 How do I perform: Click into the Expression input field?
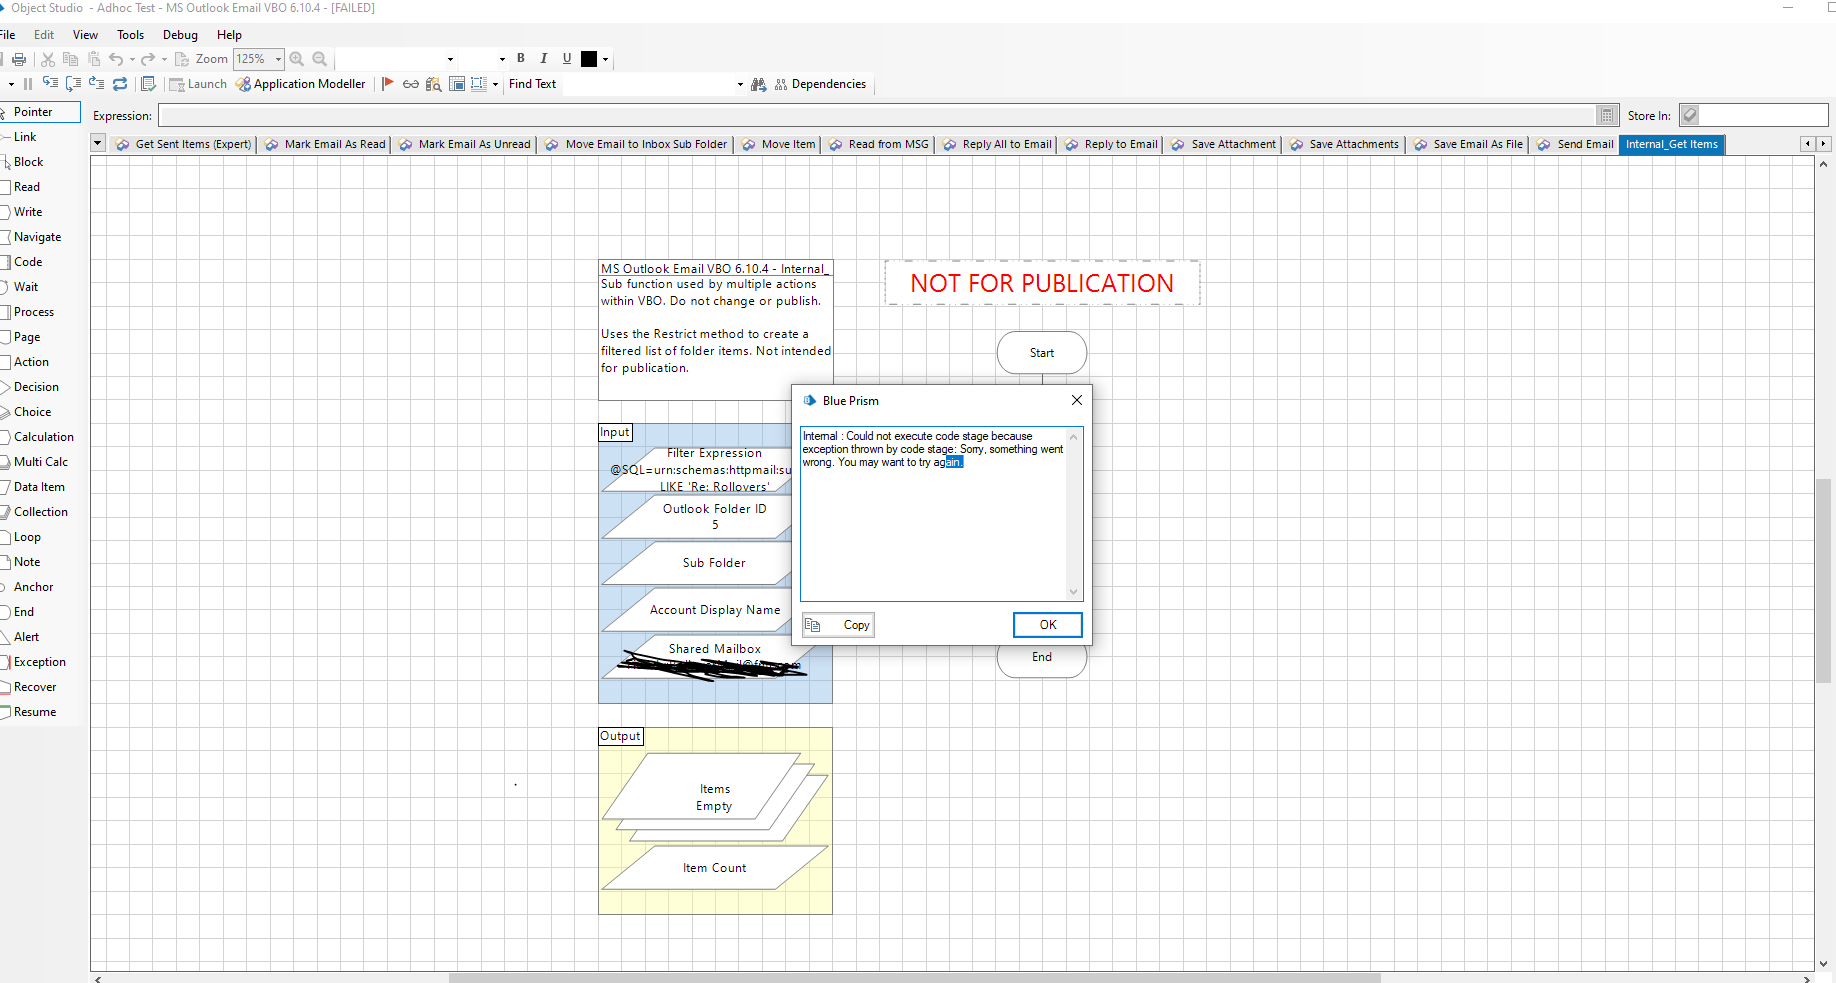[x=876, y=116]
